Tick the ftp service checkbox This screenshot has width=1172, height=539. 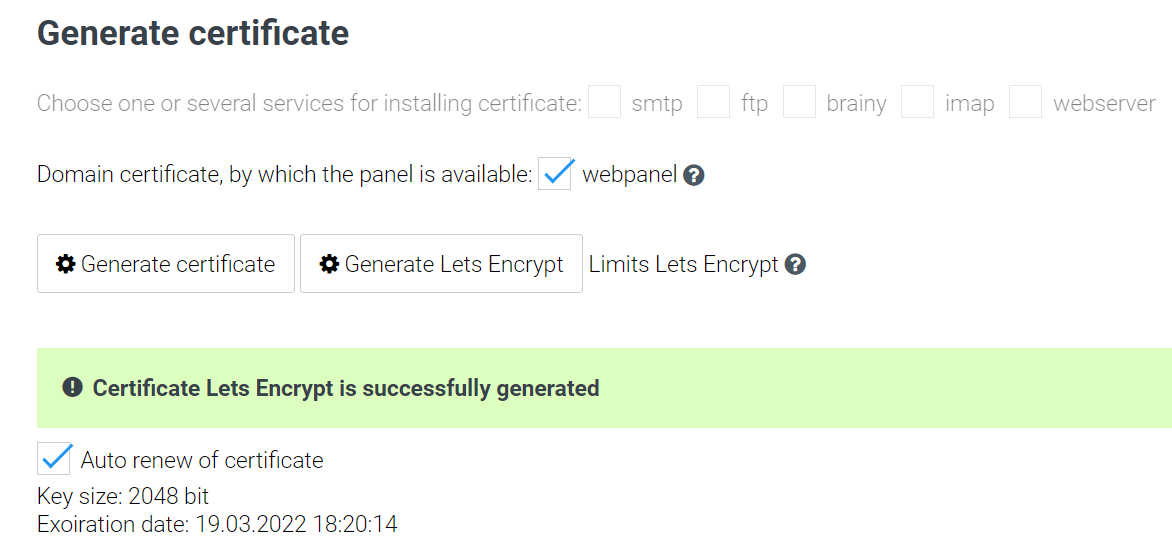[x=713, y=102]
